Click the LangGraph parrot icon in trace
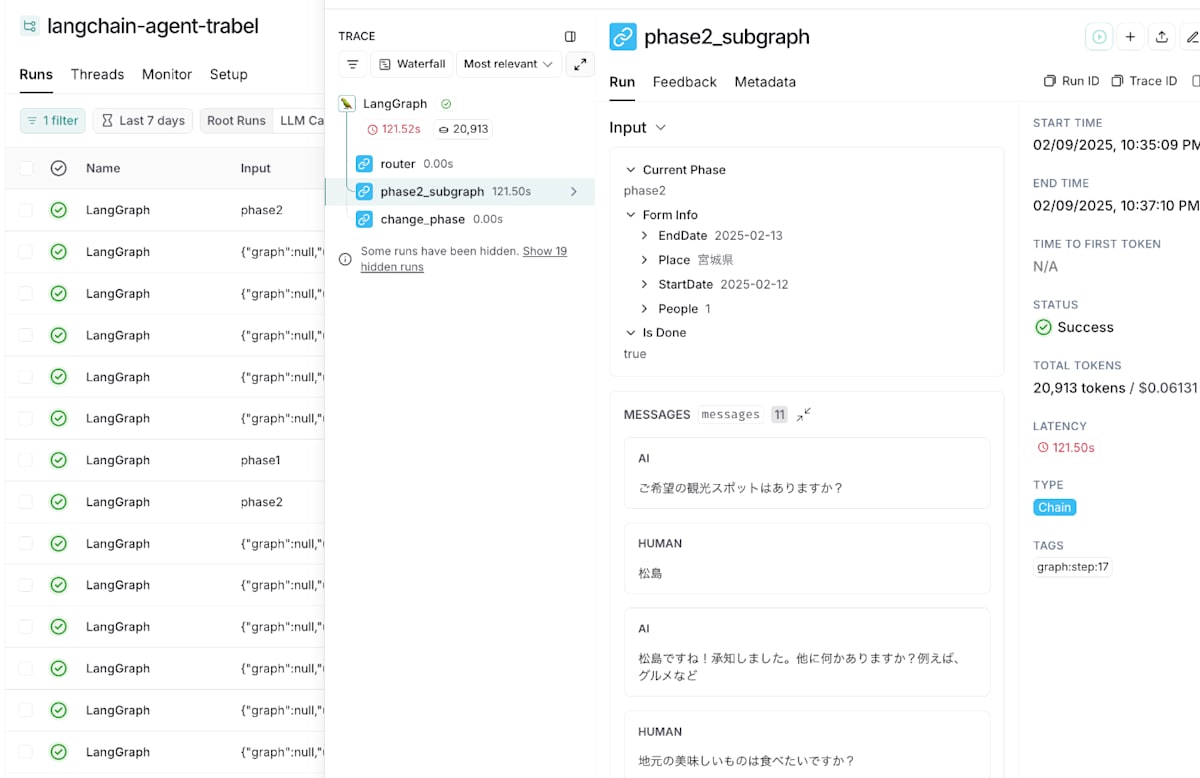 point(346,103)
